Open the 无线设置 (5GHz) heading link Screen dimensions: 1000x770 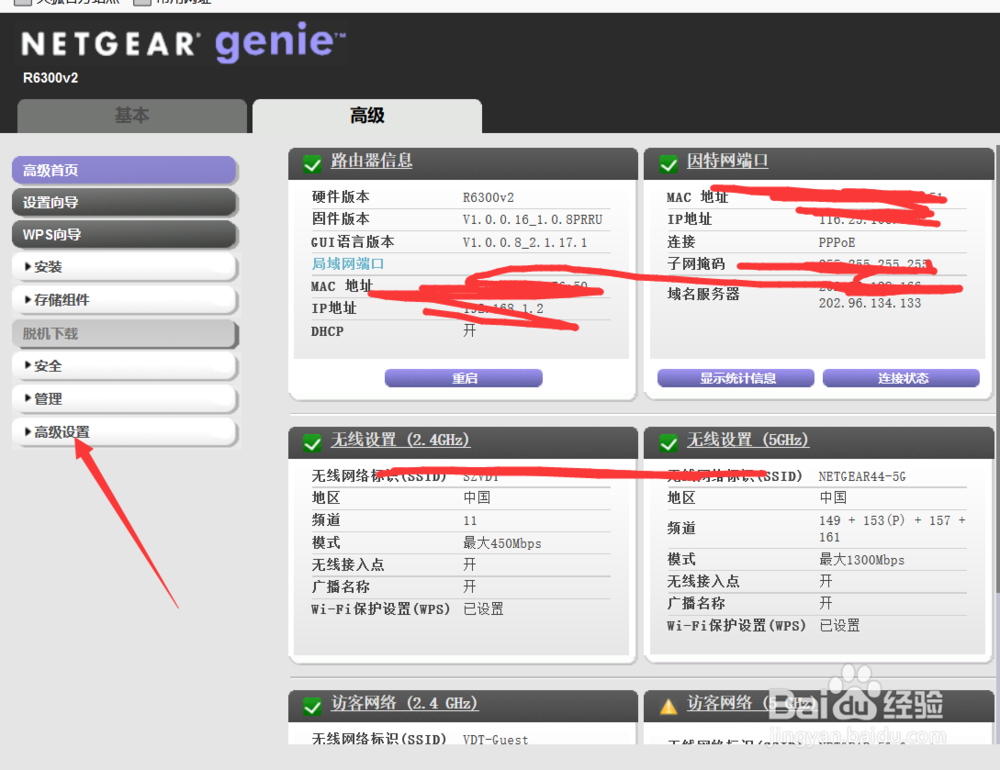pyautogui.click(x=747, y=440)
